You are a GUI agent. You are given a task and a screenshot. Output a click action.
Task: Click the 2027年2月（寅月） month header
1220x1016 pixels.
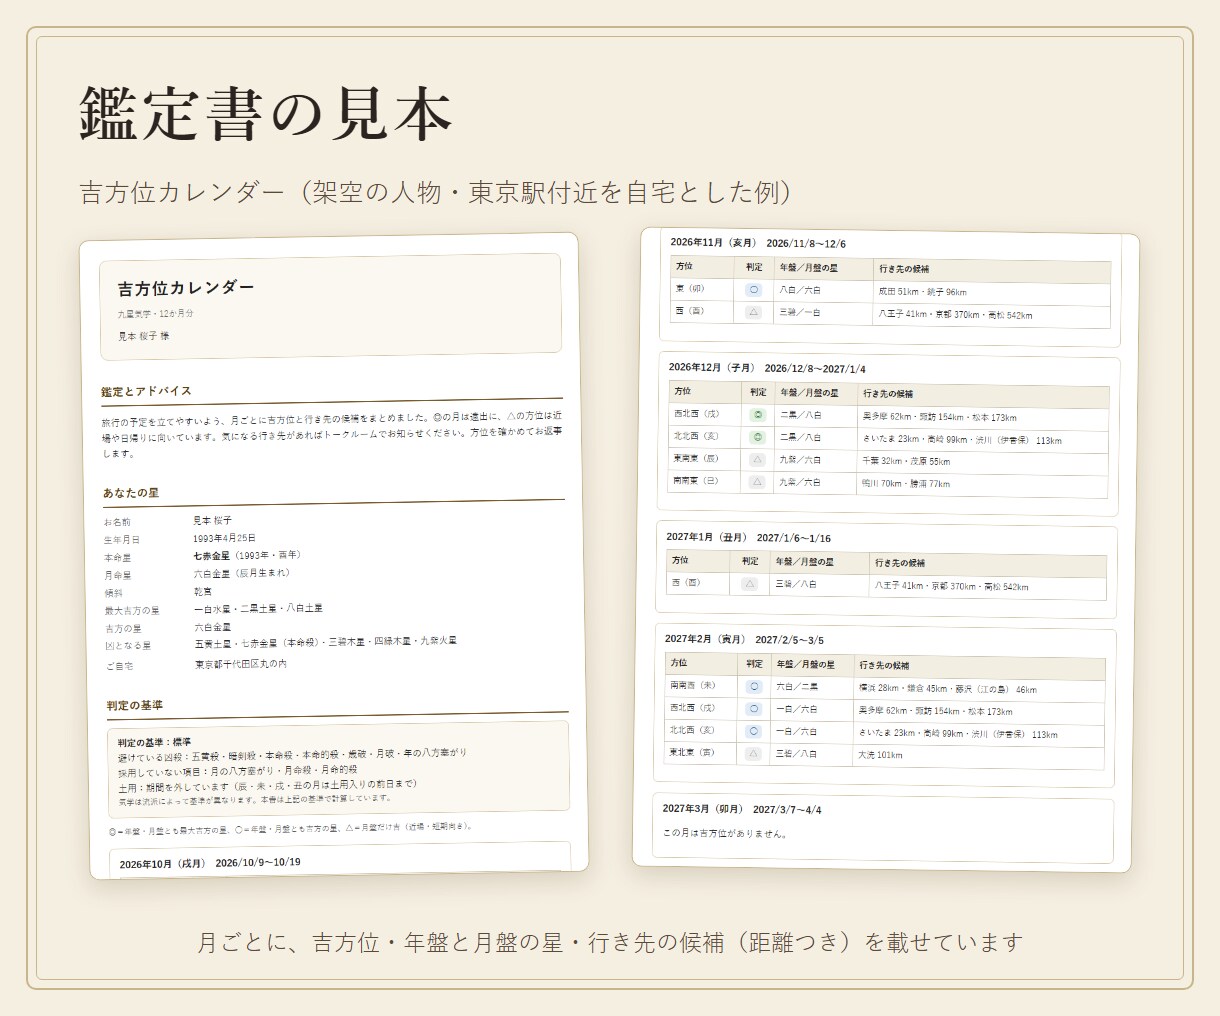click(744, 639)
